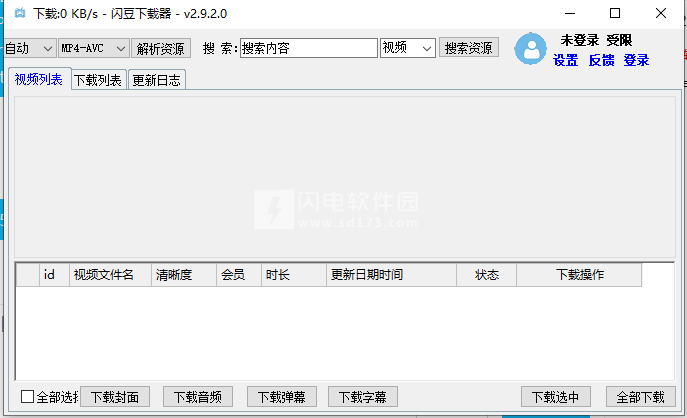Click the 下载操作 column header
687x418 pixels.
click(579, 275)
